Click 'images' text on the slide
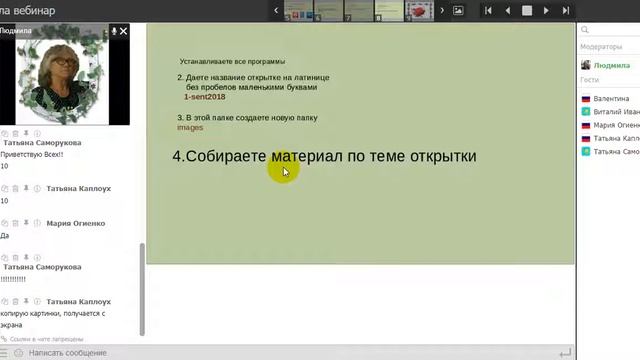 (190, 127)
